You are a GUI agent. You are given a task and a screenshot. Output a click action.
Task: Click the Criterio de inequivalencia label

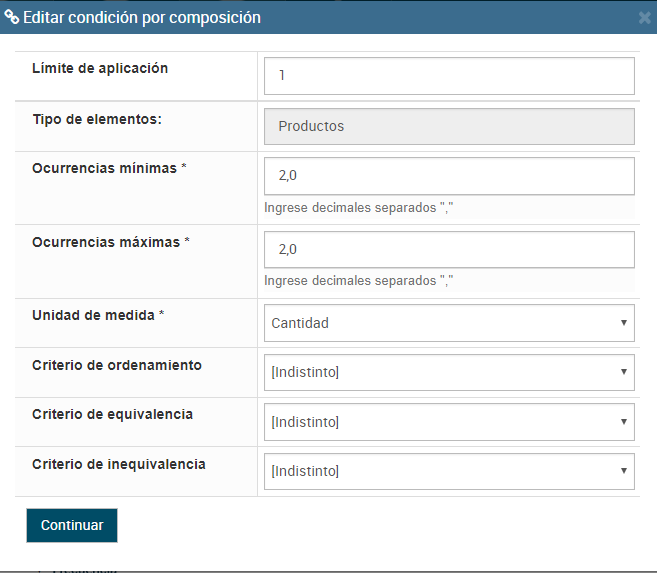point(119,464)
